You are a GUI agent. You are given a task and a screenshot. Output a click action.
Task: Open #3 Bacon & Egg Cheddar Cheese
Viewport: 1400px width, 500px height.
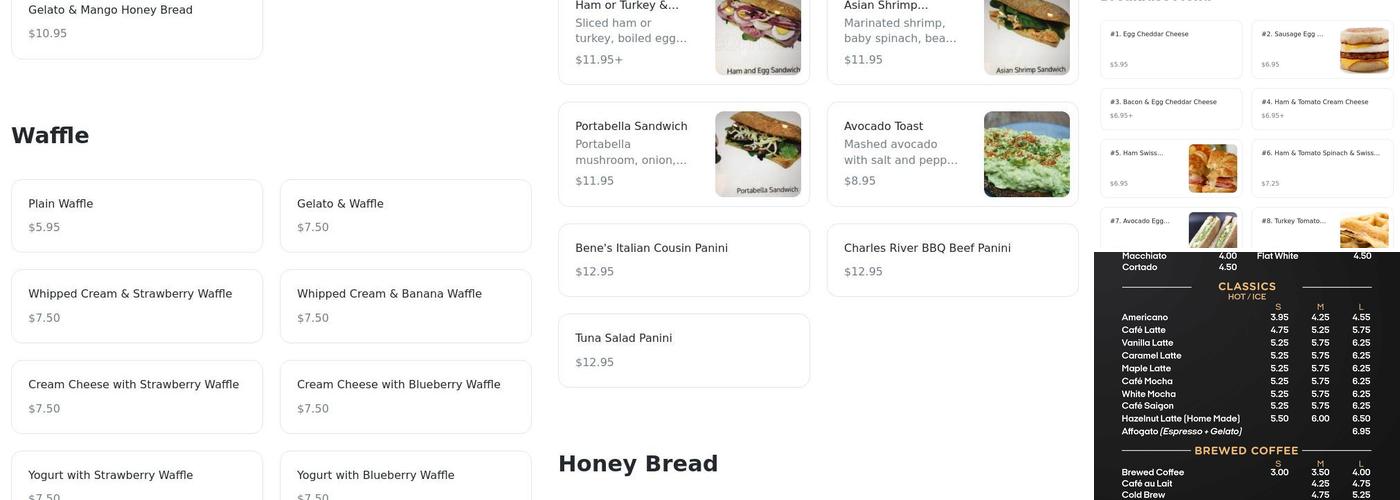(1170, 108)
